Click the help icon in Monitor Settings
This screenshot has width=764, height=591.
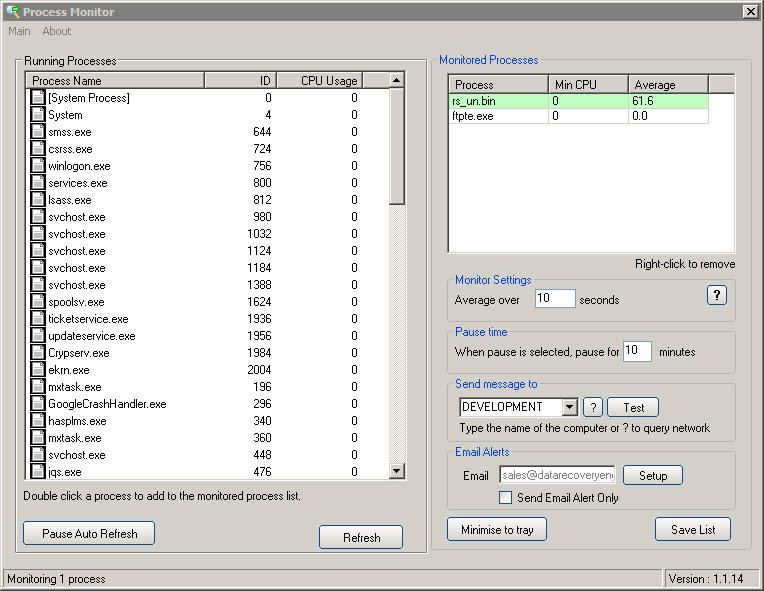pos(716,295)
